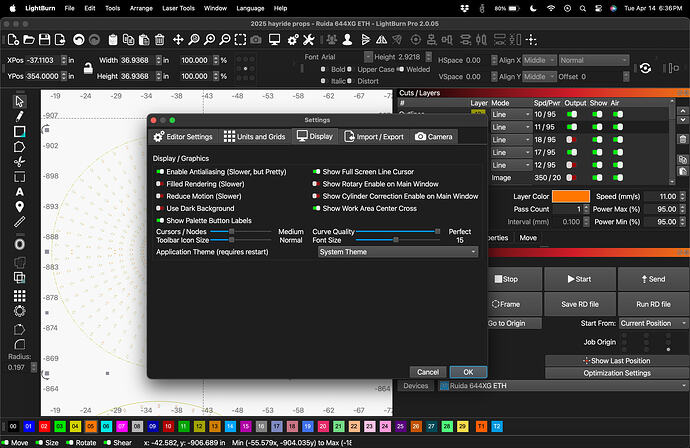Screen dimensions: 690x448
Task: Open a project with the folder icon
Action: (29, 40)
